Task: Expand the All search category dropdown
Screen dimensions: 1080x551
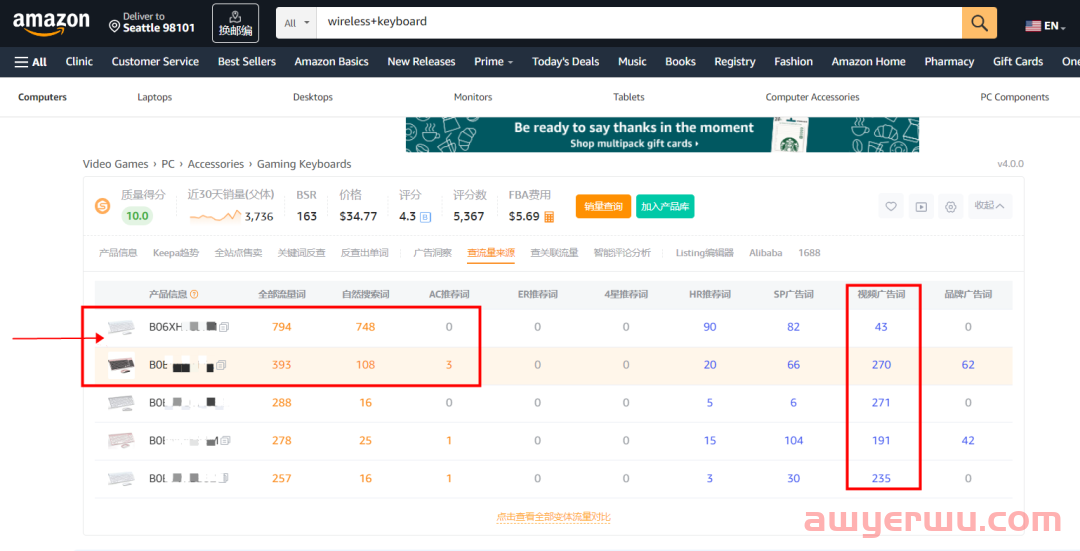Action: pos(296,22)
